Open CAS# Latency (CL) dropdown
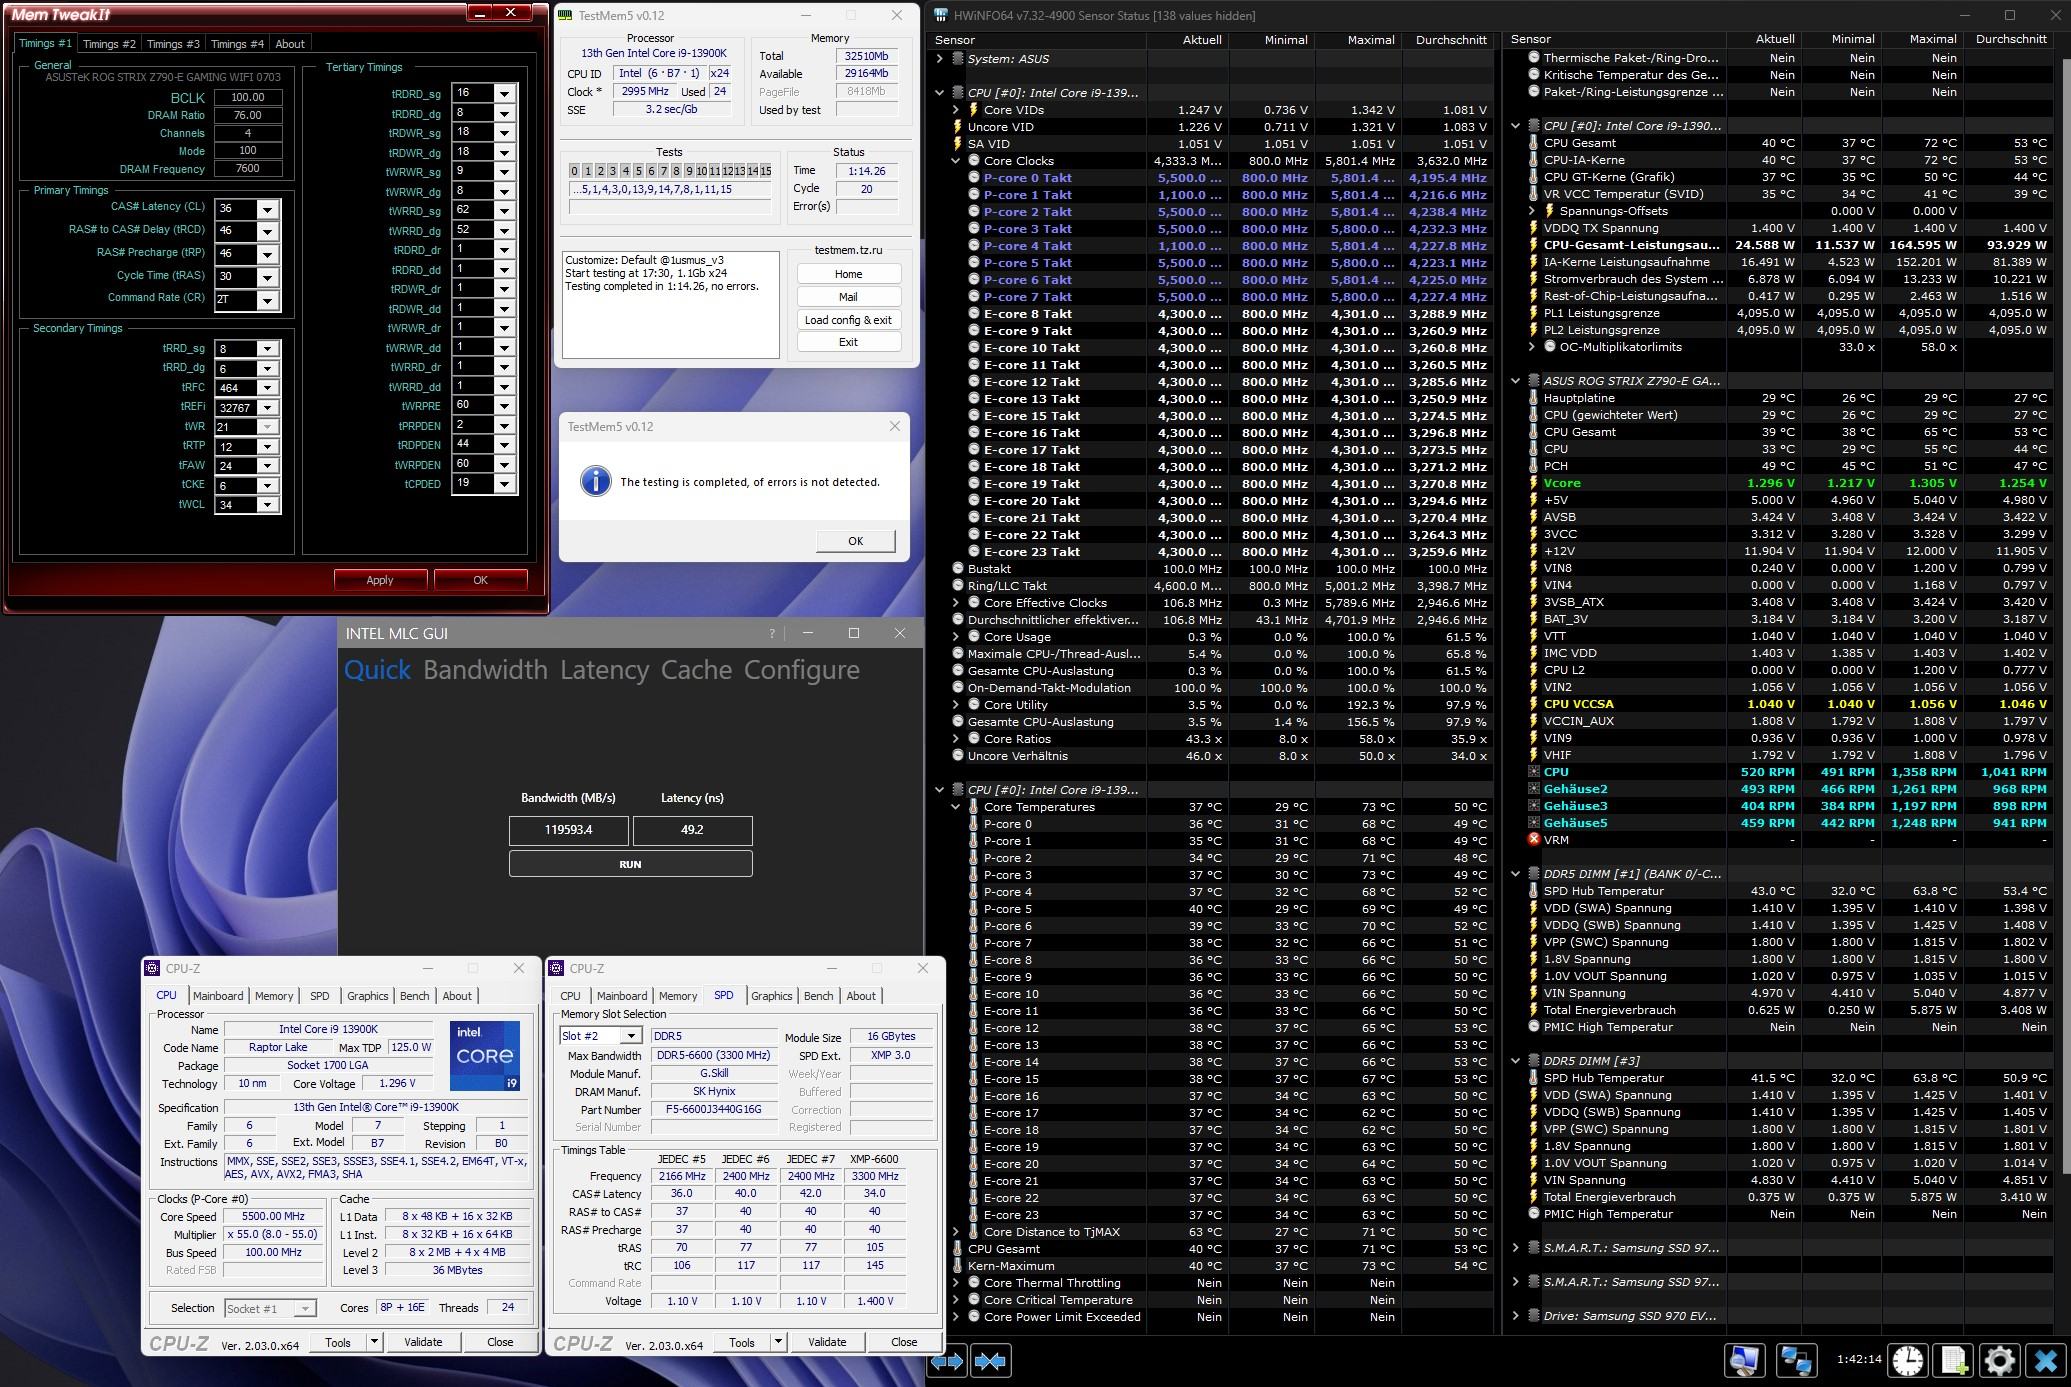The width and height of the screenshot is (2071, 1387). click(x=267, y=209)
